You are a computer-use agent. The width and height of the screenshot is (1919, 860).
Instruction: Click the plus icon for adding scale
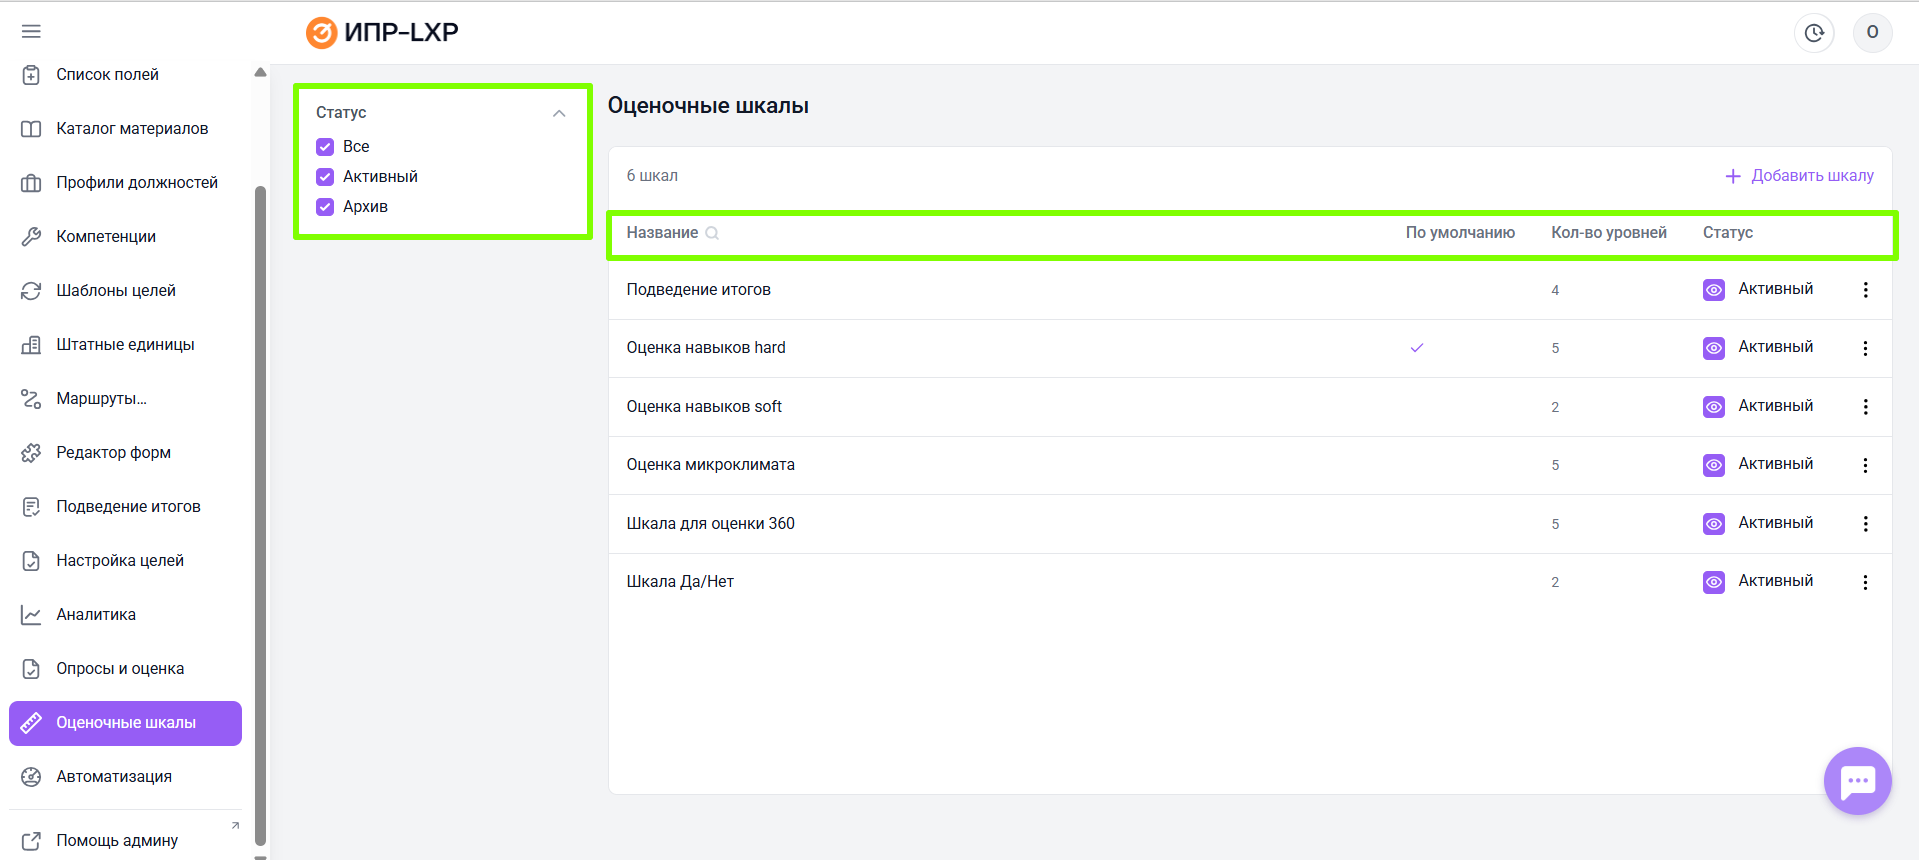[x=1733, y=176]
